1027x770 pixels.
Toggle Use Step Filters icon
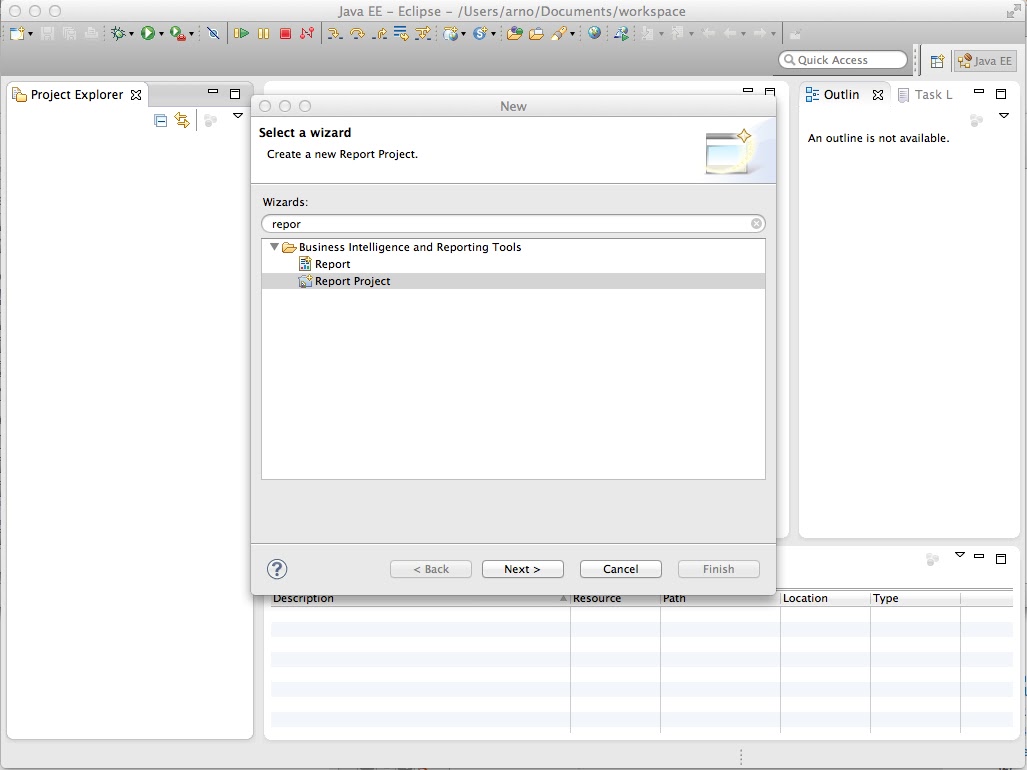point(423,33)
